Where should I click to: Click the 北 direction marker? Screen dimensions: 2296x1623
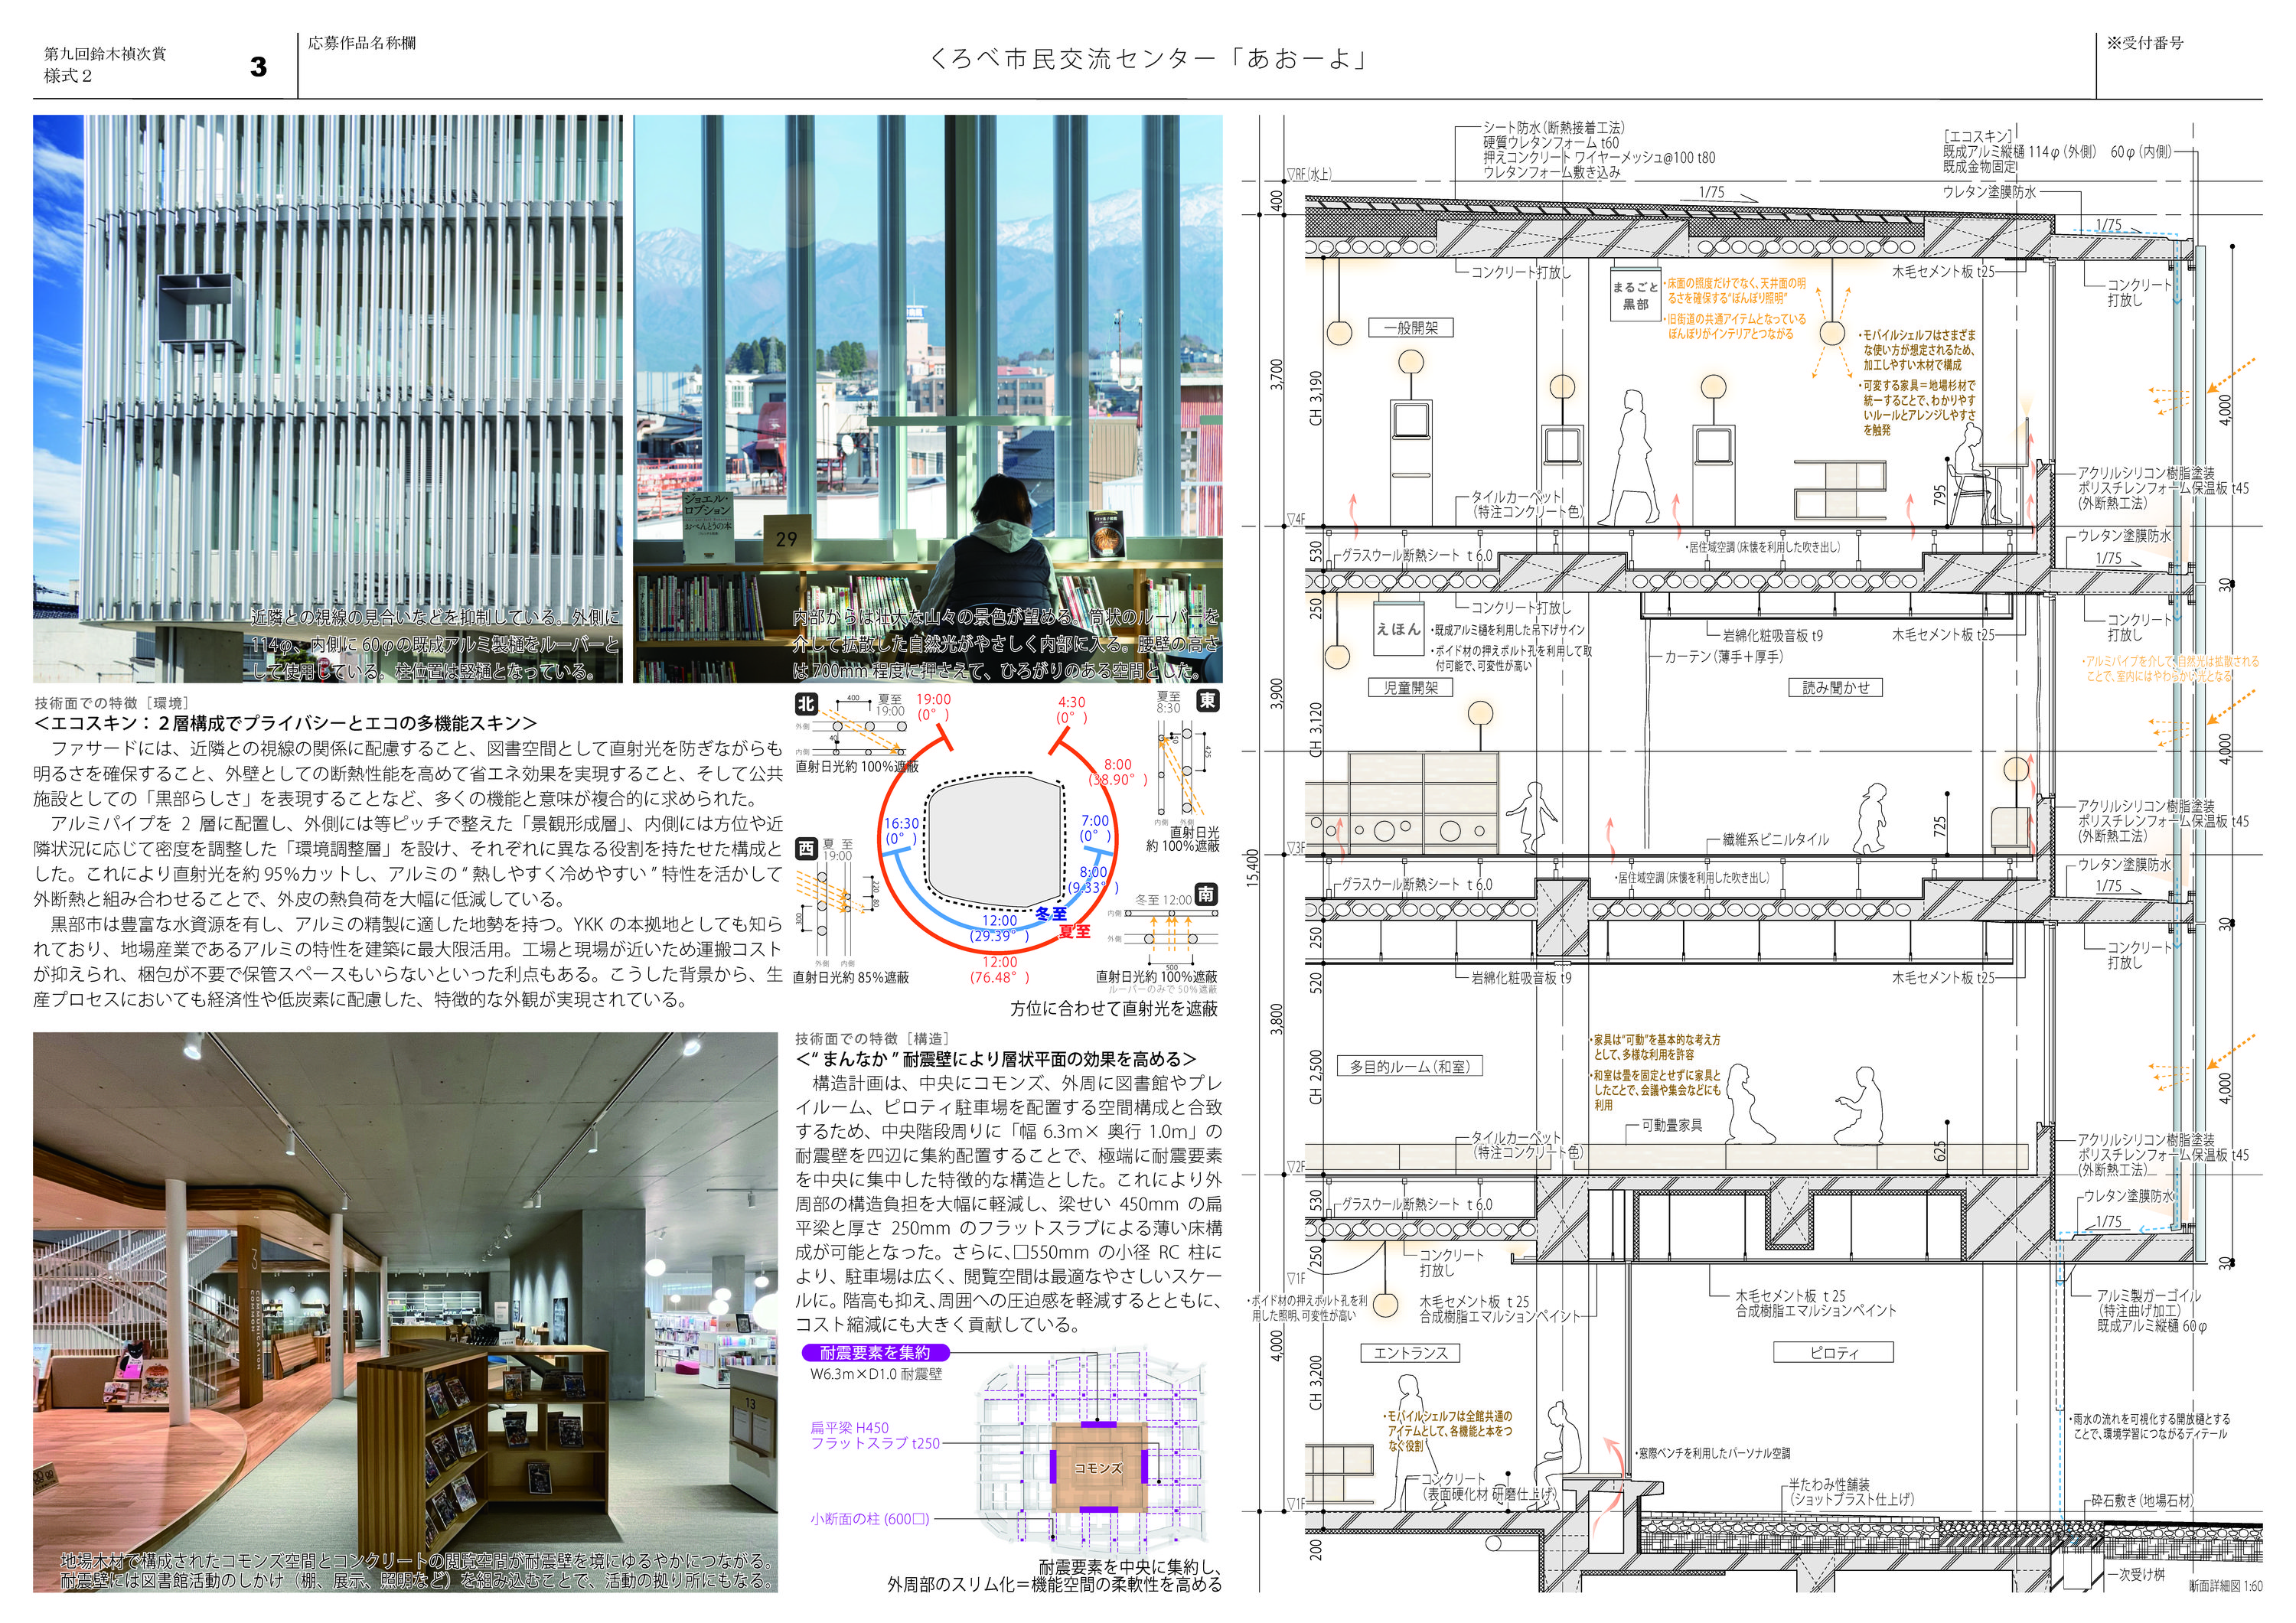click(x=806, y=704)
